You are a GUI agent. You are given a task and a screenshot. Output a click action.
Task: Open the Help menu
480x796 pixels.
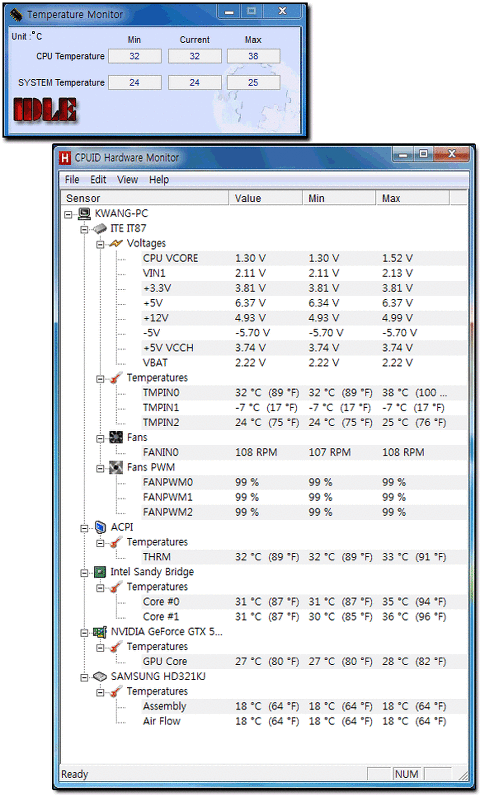tap(159, 180)
